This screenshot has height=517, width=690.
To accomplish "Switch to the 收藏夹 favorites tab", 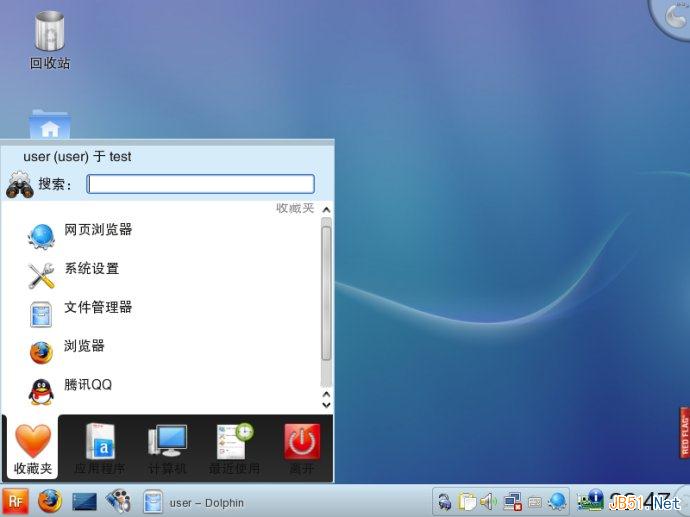I will coord(32,449).
